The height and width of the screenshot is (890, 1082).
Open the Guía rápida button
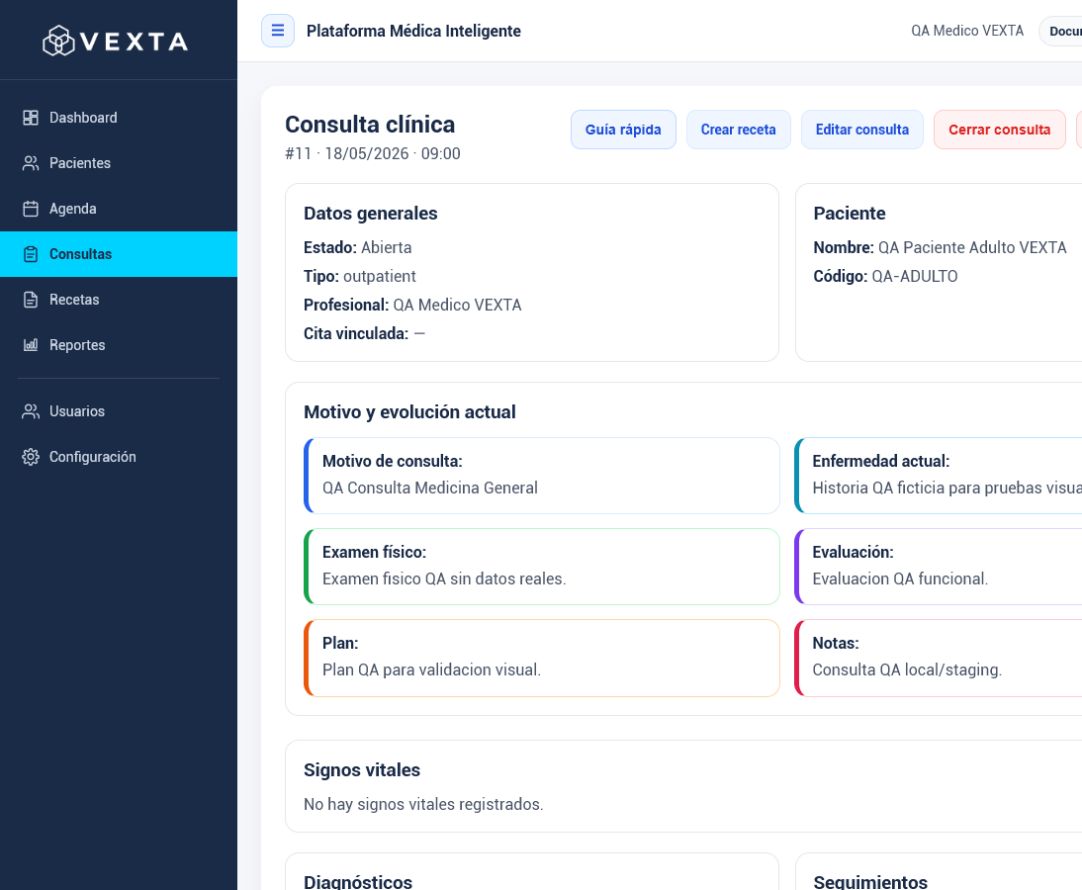tap(623, 130)
